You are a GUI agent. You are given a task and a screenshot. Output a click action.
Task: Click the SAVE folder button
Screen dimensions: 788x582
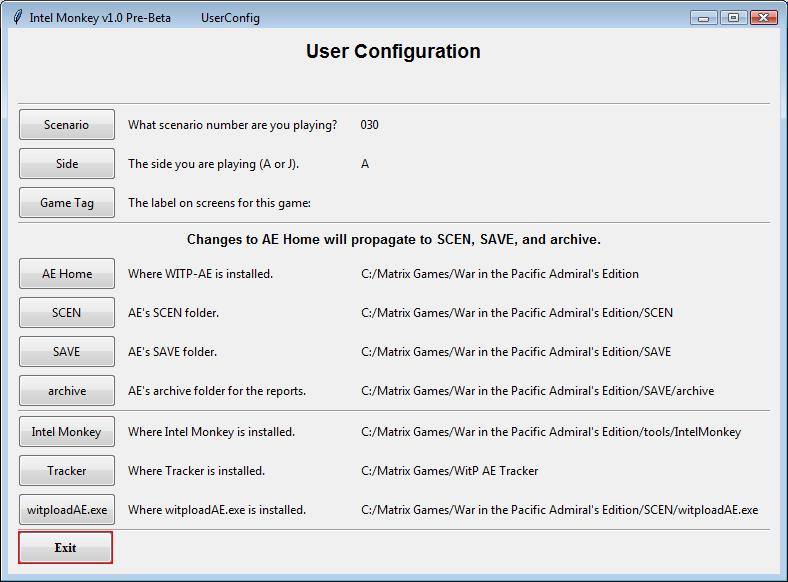click(66, 352)
